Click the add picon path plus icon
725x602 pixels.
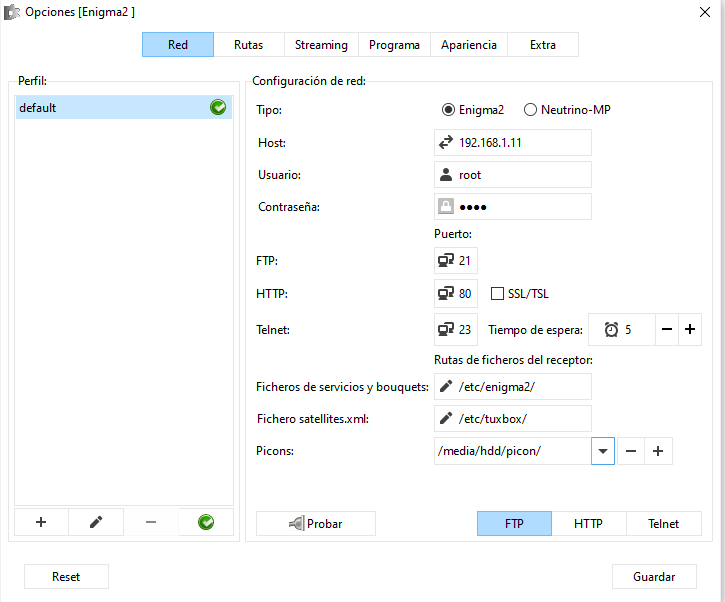657,451
